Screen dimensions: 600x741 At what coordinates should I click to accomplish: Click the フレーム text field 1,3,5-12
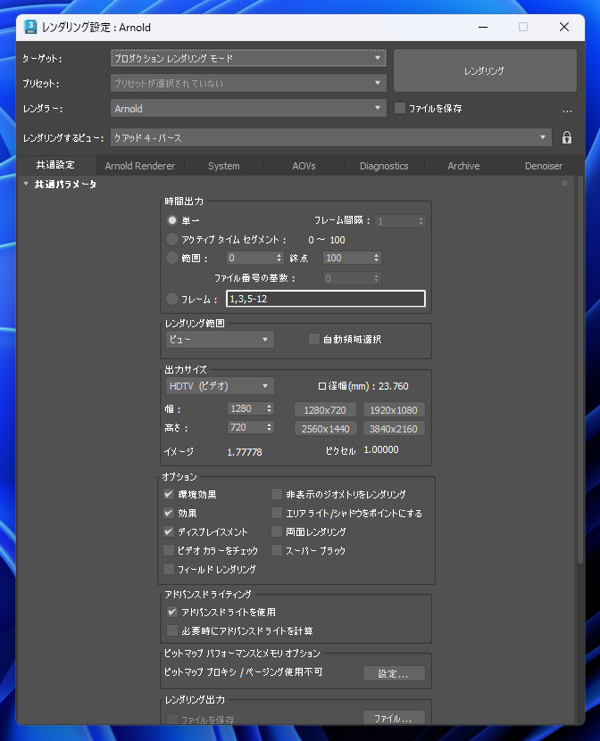coord(326,299)
